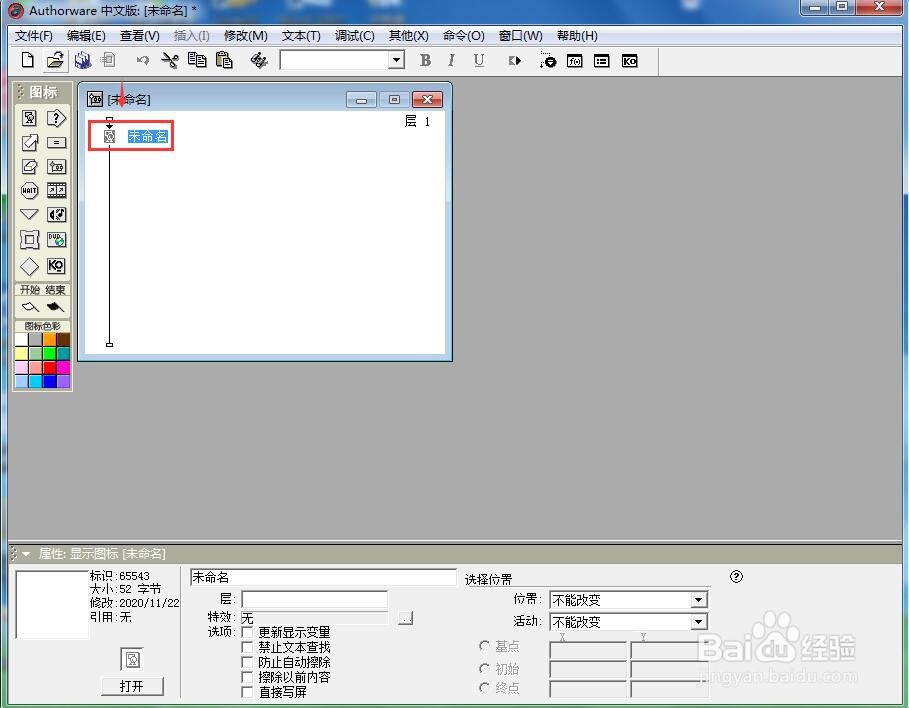909x708 pixels.
Task: Open the 查看(V) menu
Action: [140, 36]
